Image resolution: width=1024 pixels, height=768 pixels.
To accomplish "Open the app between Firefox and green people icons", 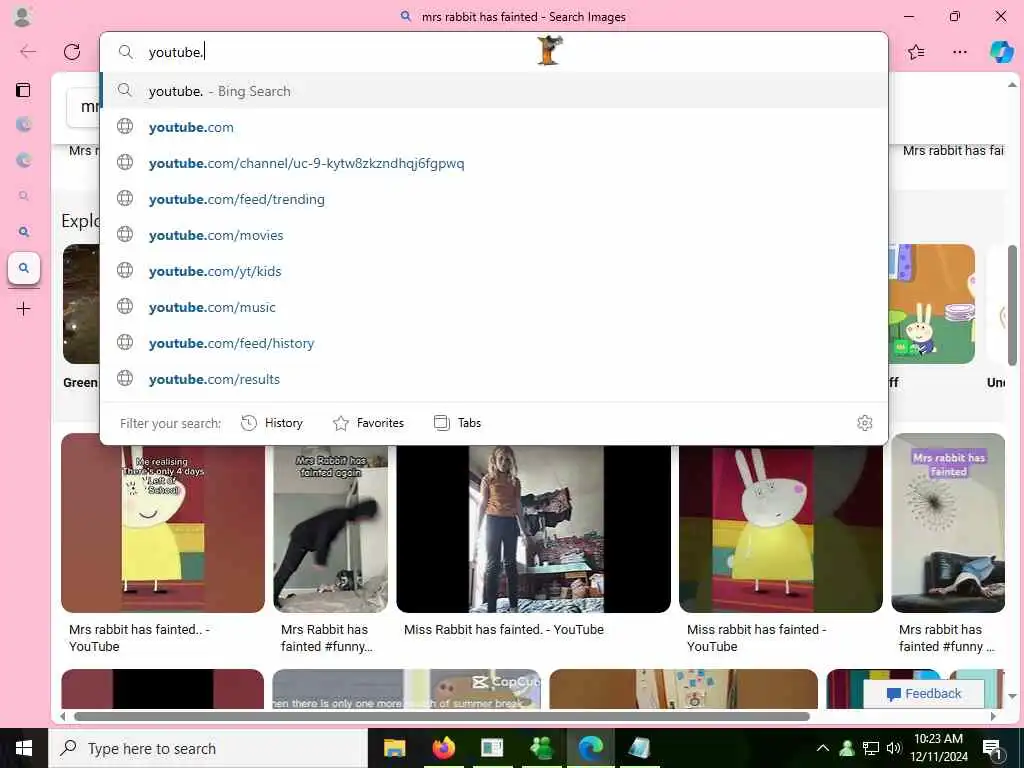I will point(492,748).
